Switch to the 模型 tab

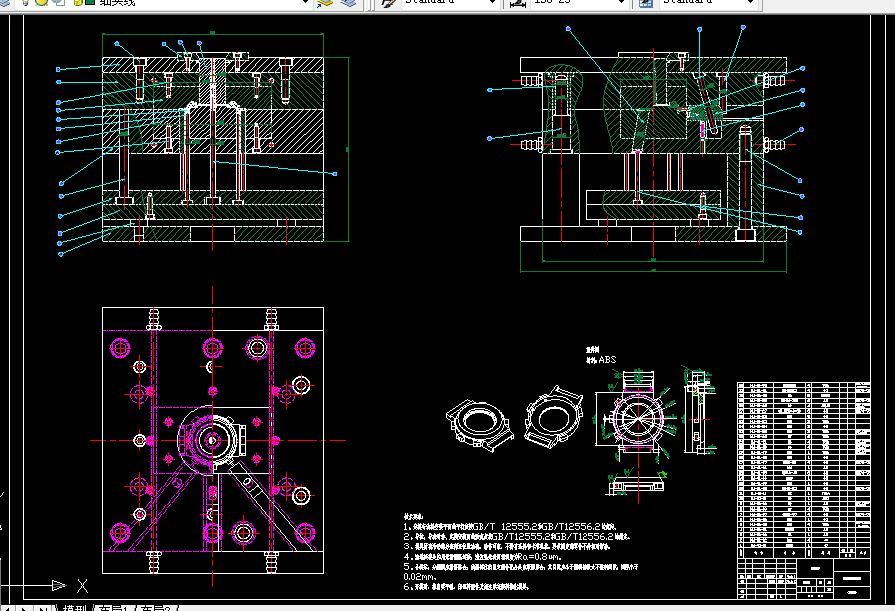[x=74, y=607]
